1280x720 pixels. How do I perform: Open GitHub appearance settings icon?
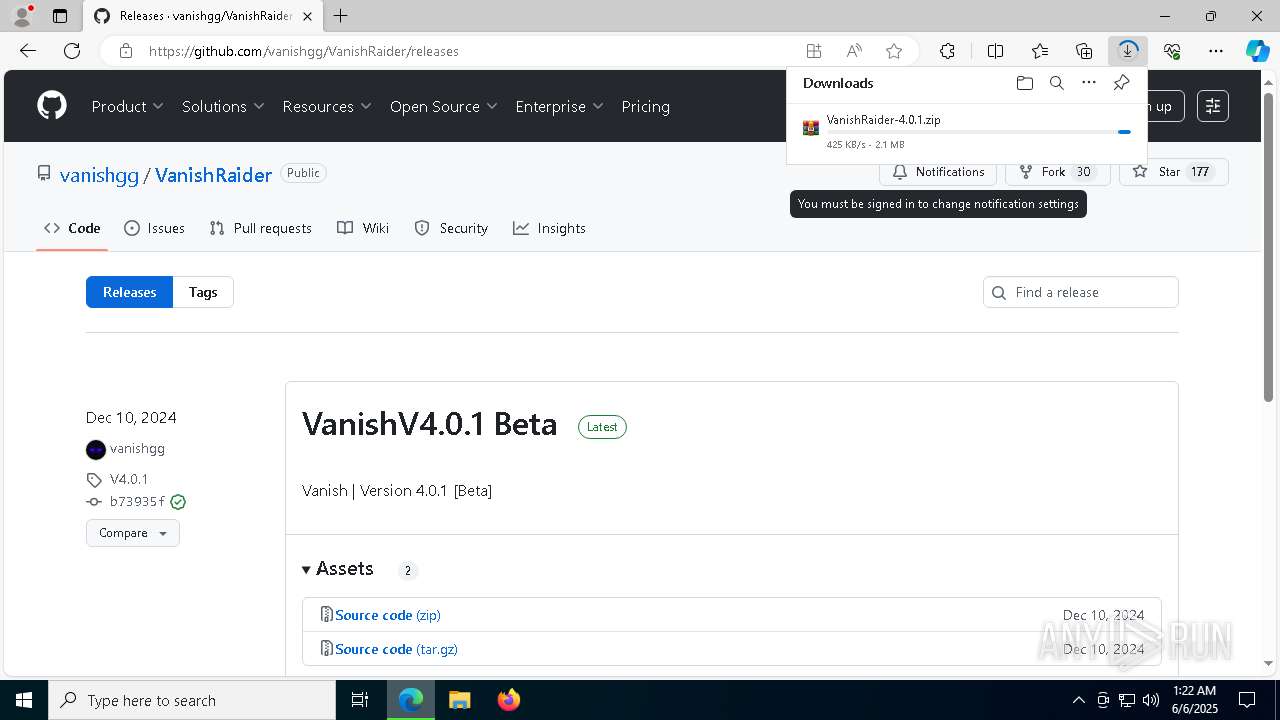(x=1213, y=106)
